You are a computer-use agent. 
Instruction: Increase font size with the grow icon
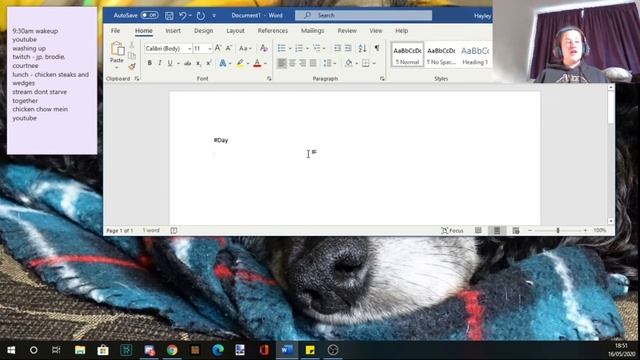tap(218, 48)
